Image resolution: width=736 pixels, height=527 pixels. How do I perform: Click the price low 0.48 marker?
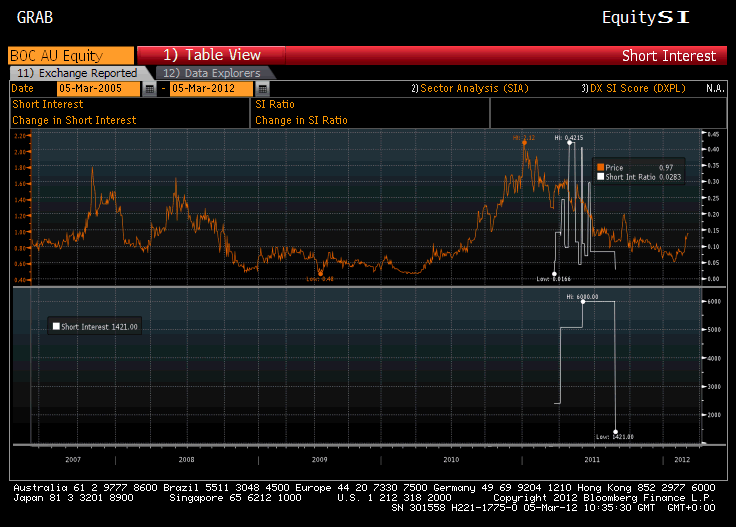[321, 273]
